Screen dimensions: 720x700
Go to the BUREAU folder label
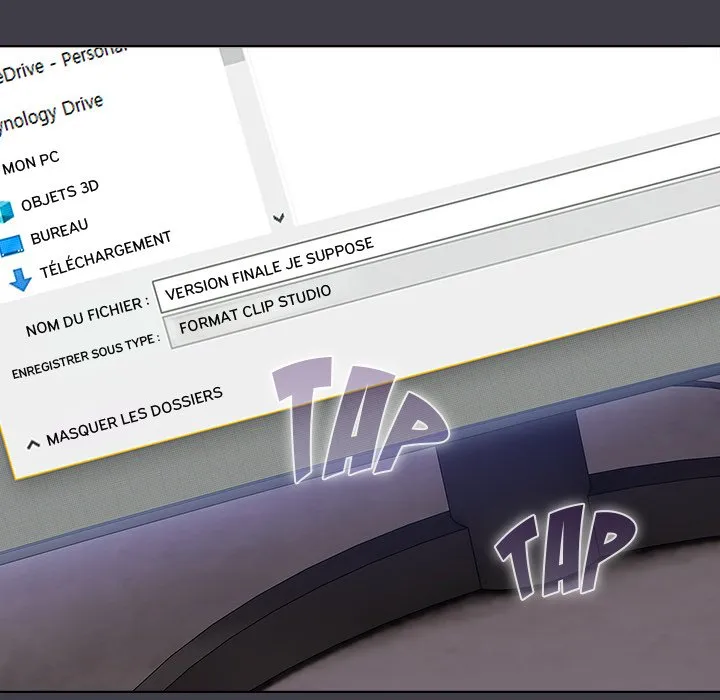[59, 232]
